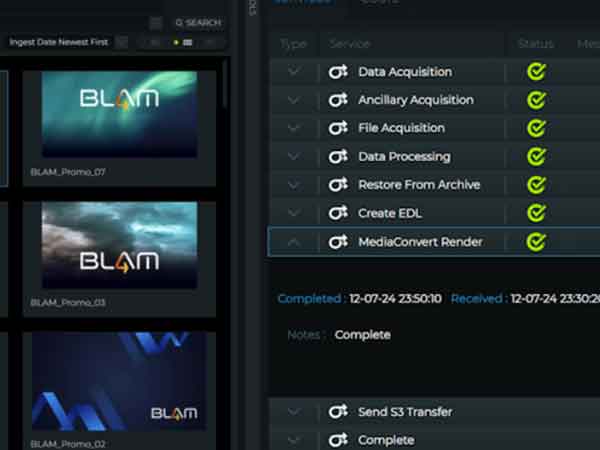Click the service icon beside the Complete row
The width and height of the screenshot is (600, 450).
338,440
